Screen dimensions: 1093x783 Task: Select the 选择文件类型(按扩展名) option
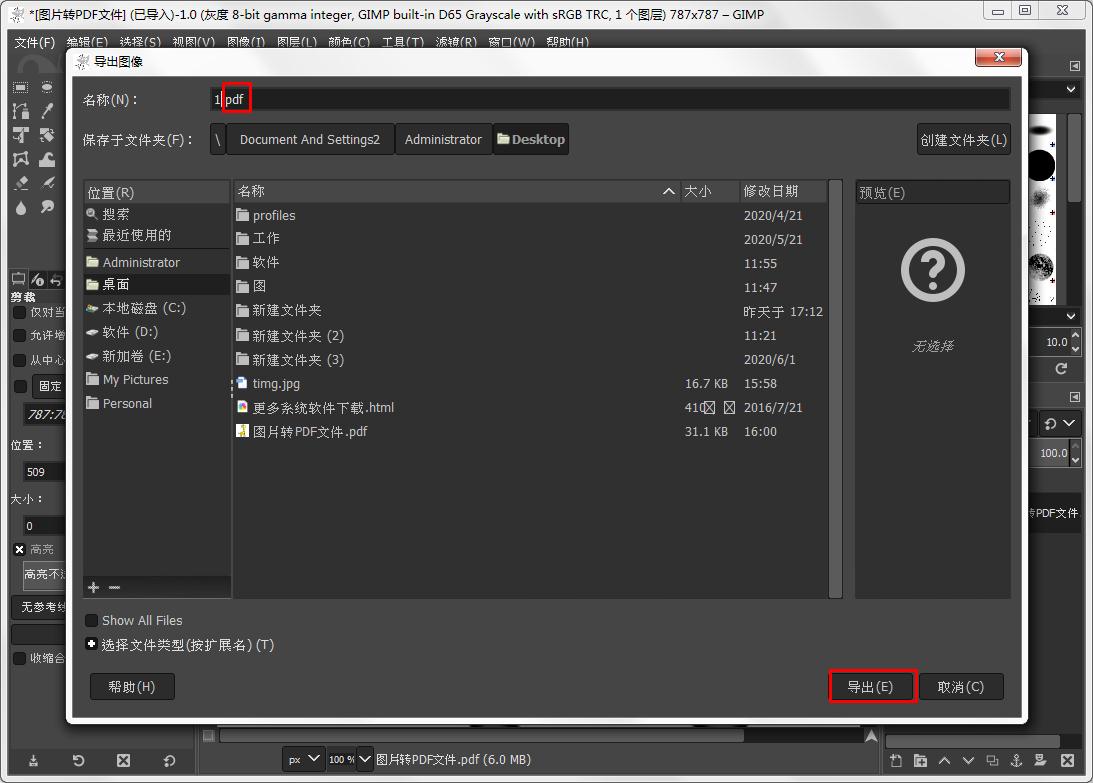[91, 643]
